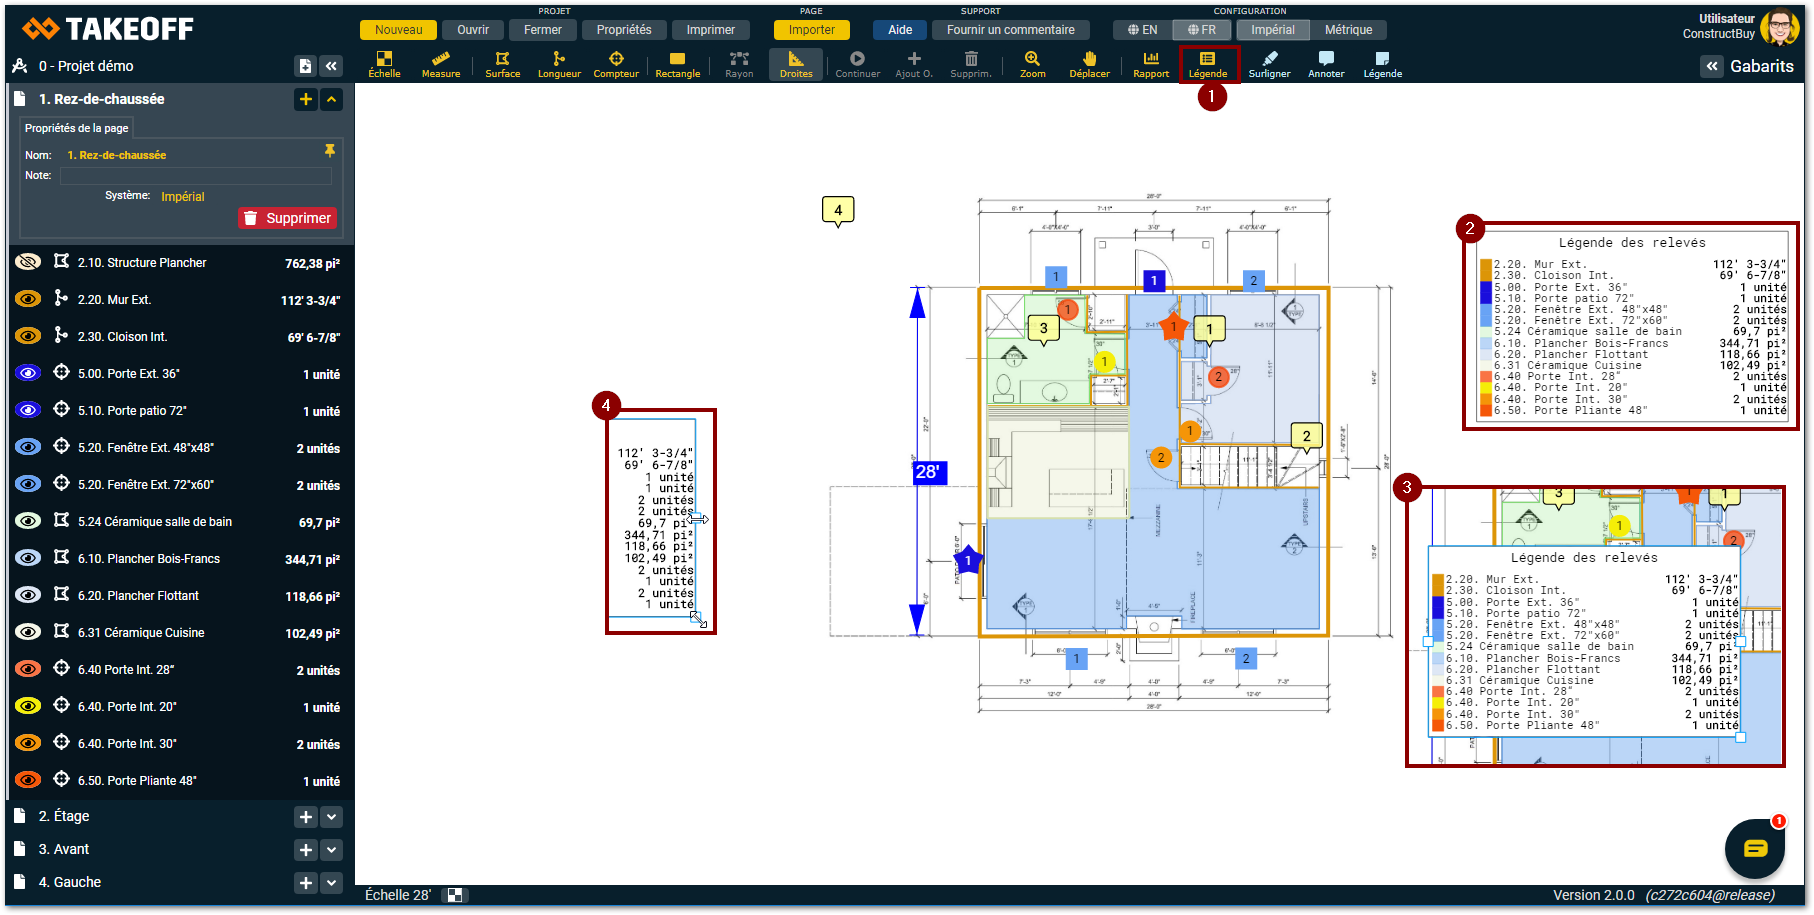This screenshot has height=915, width=1814.
Task: Hide the 5.00 Porte Ext. 36" item
Action: pyautogui.click(x=28, y=373)
